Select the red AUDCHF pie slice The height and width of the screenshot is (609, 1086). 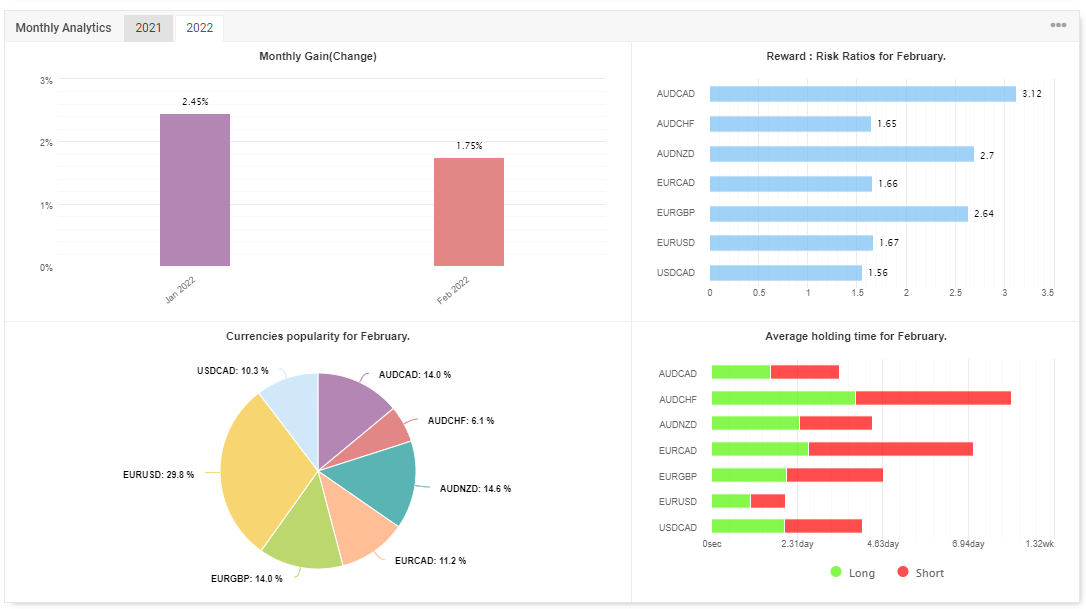pyautogui.click(x=382, y=439)
